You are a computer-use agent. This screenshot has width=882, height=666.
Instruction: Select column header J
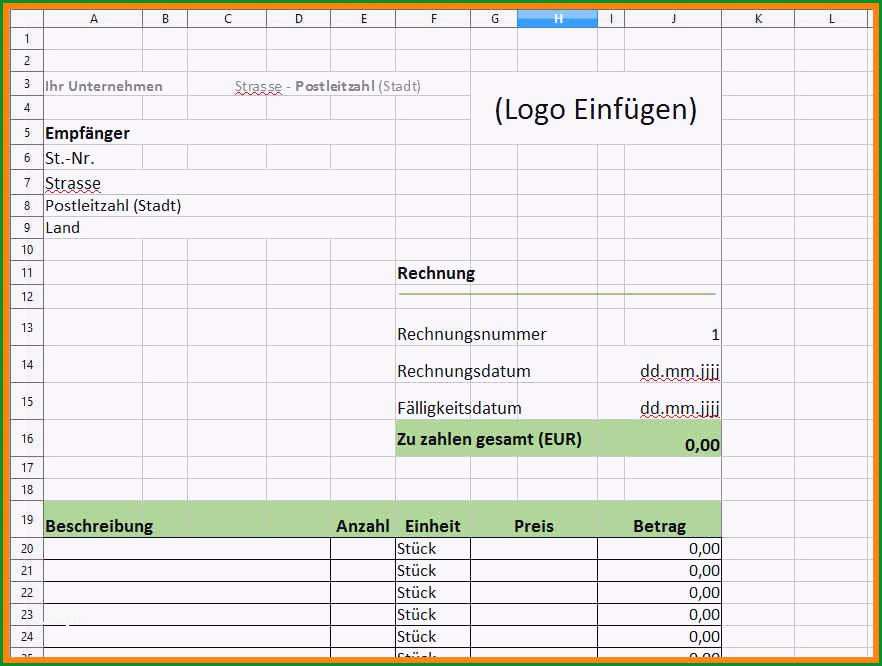pos(673,19)
